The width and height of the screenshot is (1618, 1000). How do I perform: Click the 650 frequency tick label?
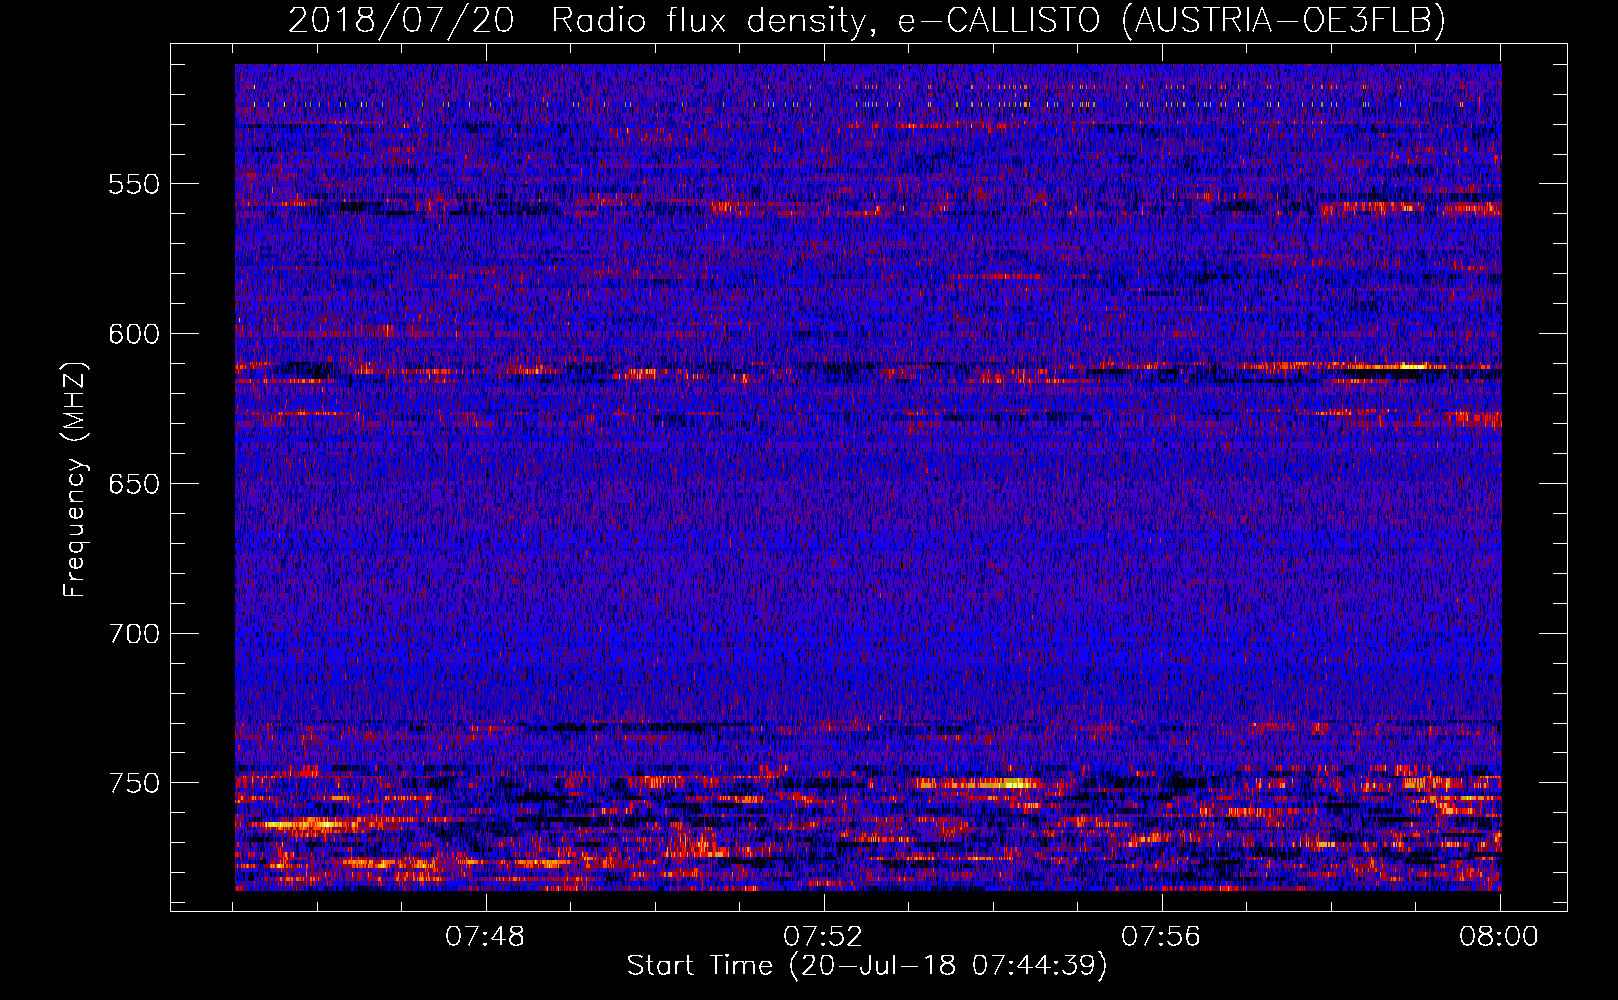pos(134,484)
